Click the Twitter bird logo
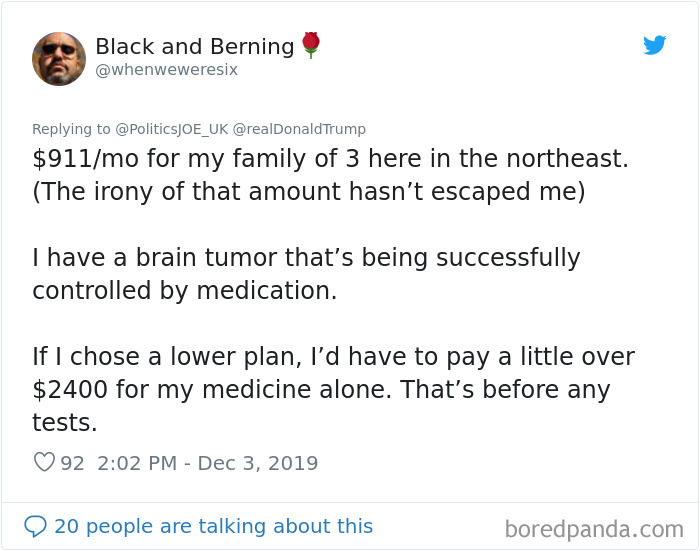Image resolution: width=700 pixels, height=551 pixels. (x=654, y=45)
